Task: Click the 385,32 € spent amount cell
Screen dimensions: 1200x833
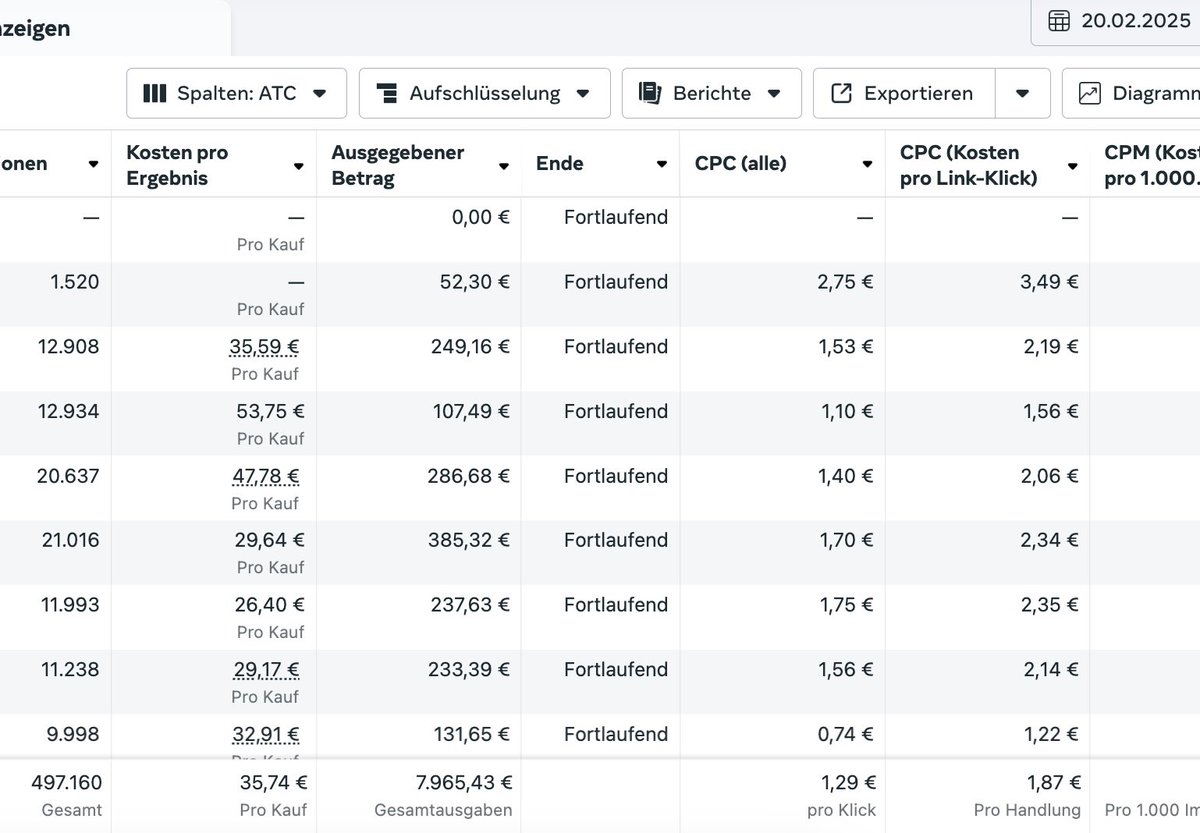Action: (x=469, y=540)
